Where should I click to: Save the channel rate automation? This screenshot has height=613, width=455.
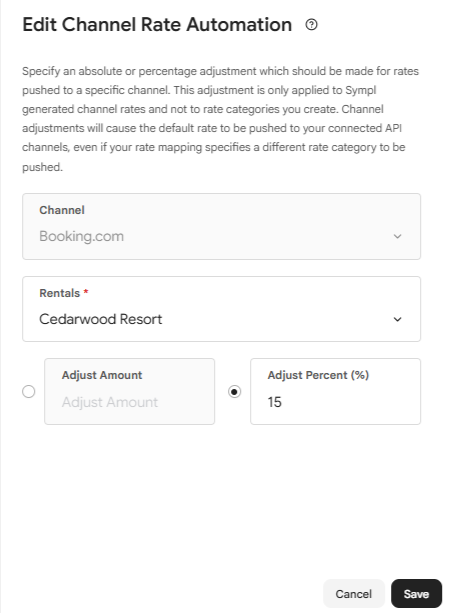416,594
